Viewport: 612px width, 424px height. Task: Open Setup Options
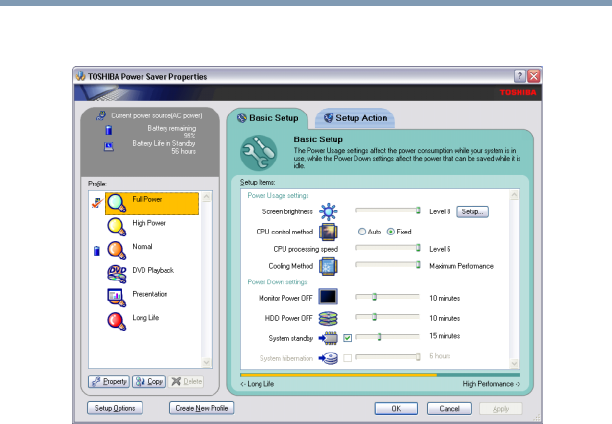(116, 408)
